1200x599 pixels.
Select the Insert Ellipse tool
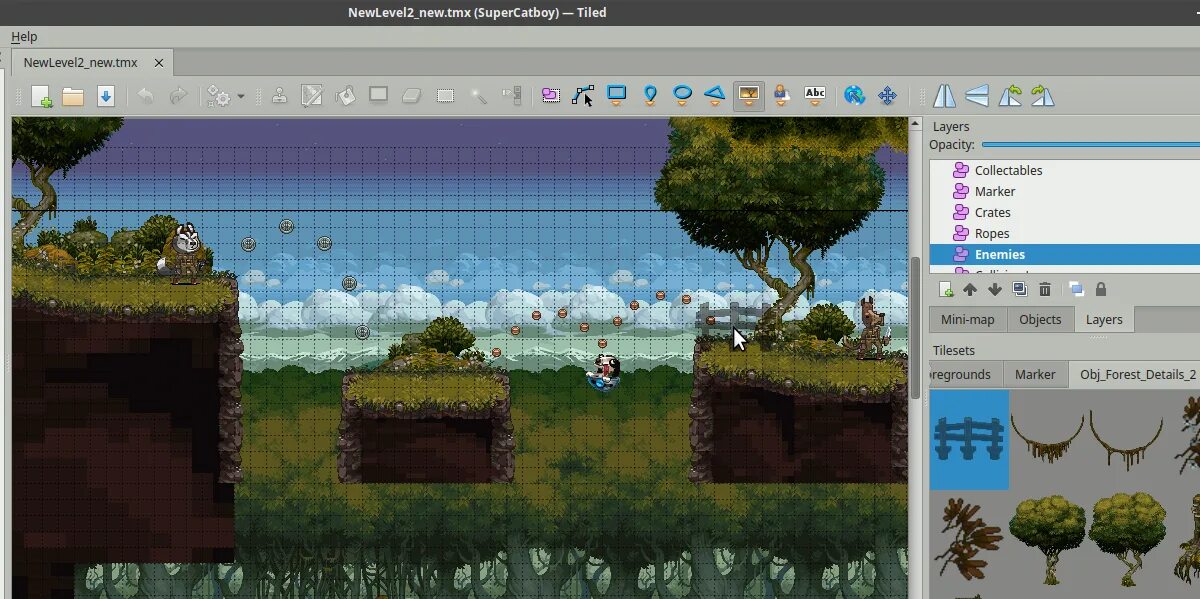(682, 96)
